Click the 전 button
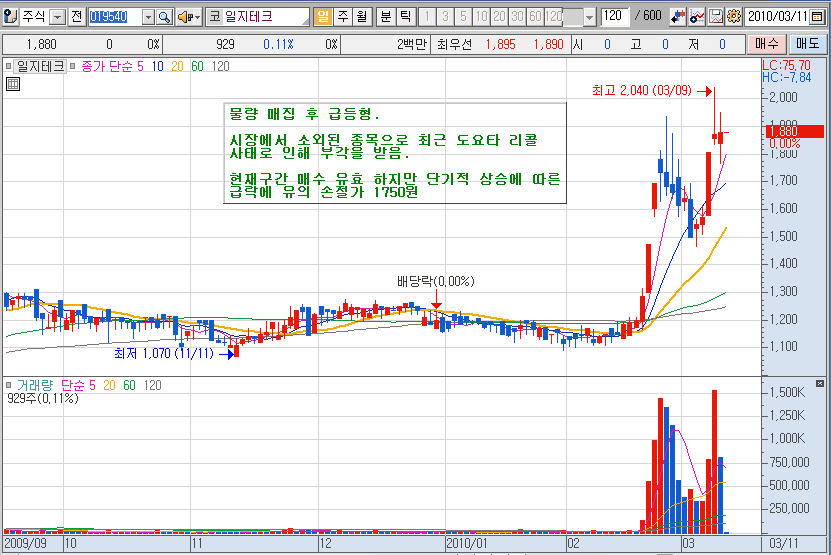Viewport: 831px width, 555px height. [x=76, y=16]
